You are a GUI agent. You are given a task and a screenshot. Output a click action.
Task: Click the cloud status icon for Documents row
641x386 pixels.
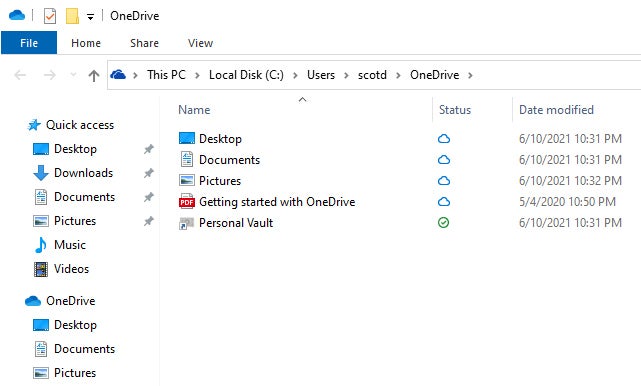444,159
